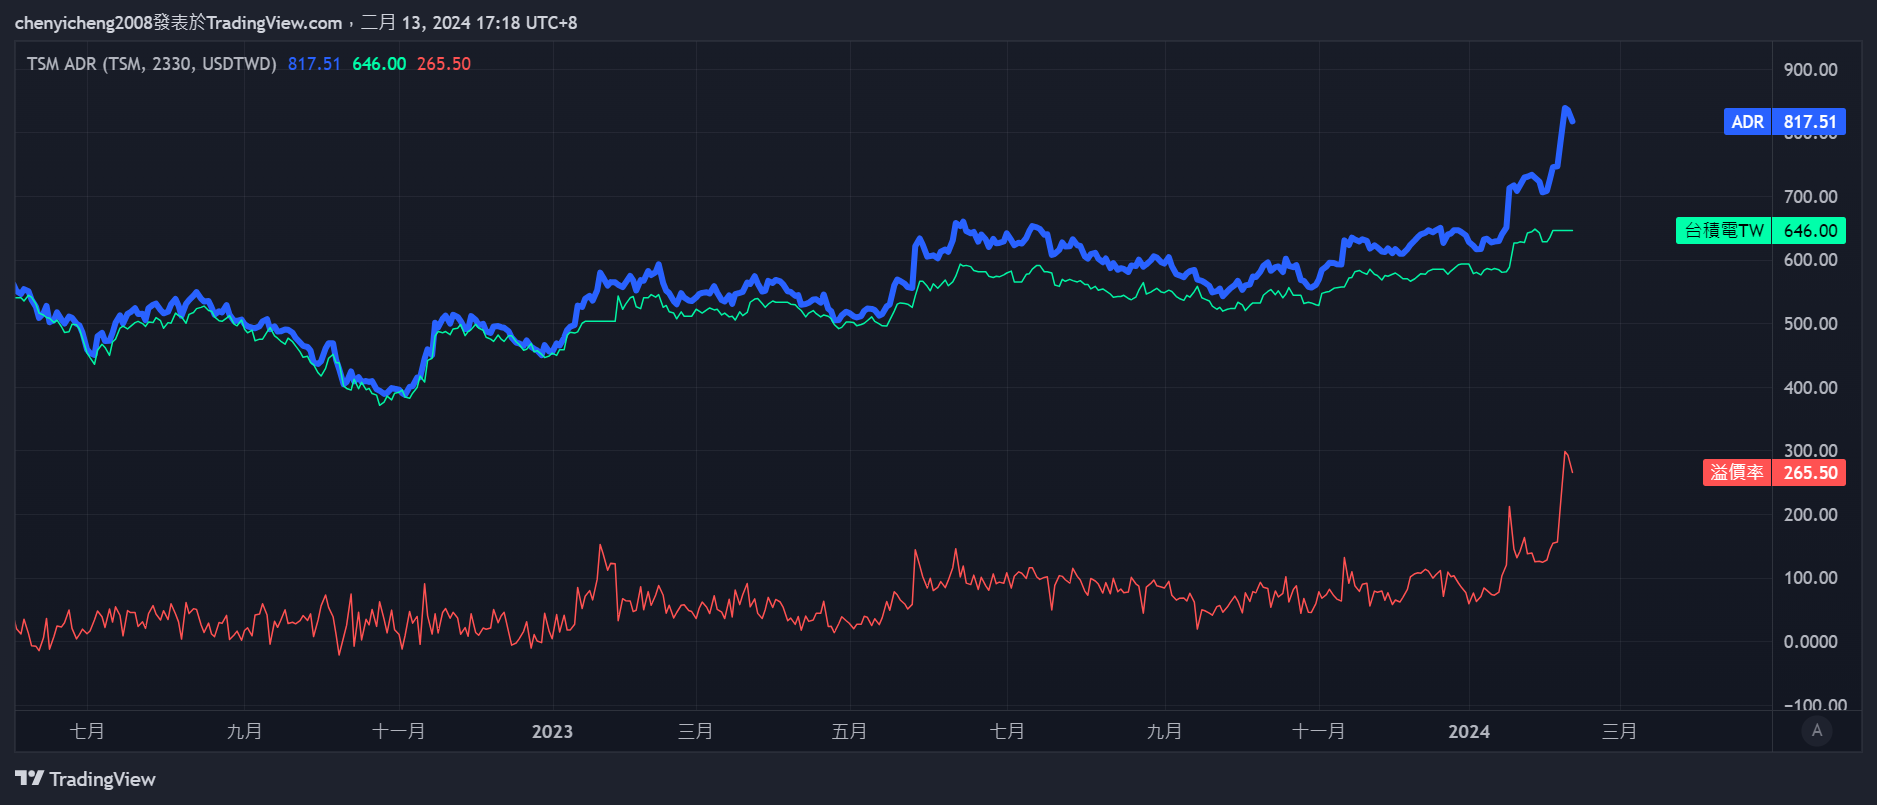1877x805 pixels.
Task: Click the first 七月 label on time axis
Action: (87, 732)
